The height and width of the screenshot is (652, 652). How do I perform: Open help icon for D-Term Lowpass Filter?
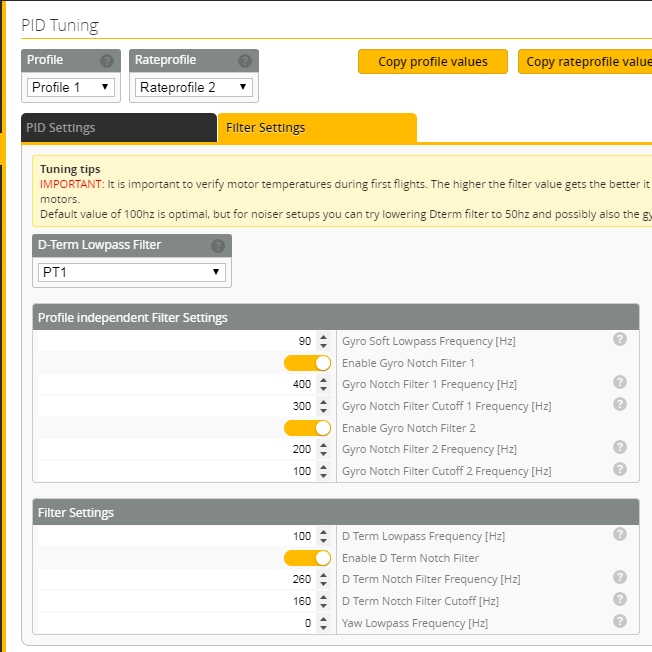click(x=218, y=246)
